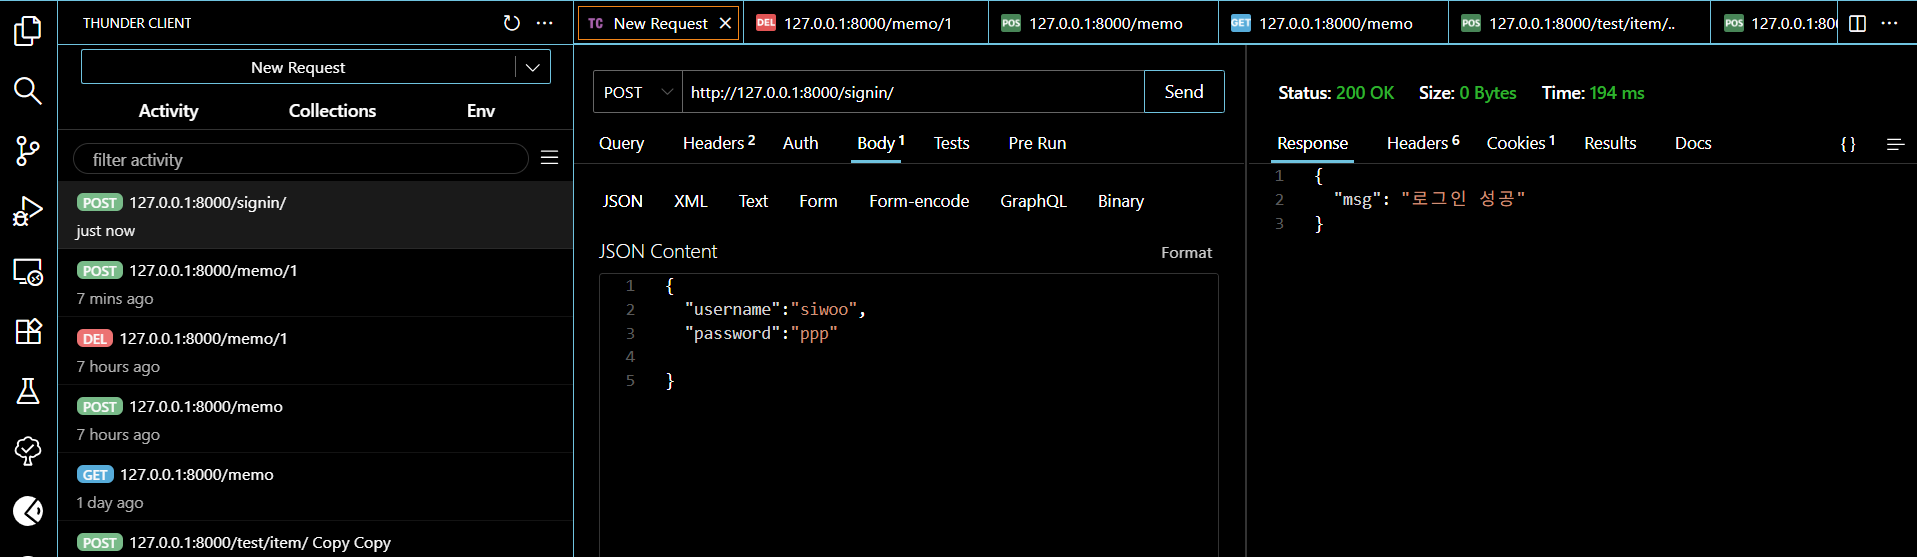Open the Tests tab

(951, 143)
